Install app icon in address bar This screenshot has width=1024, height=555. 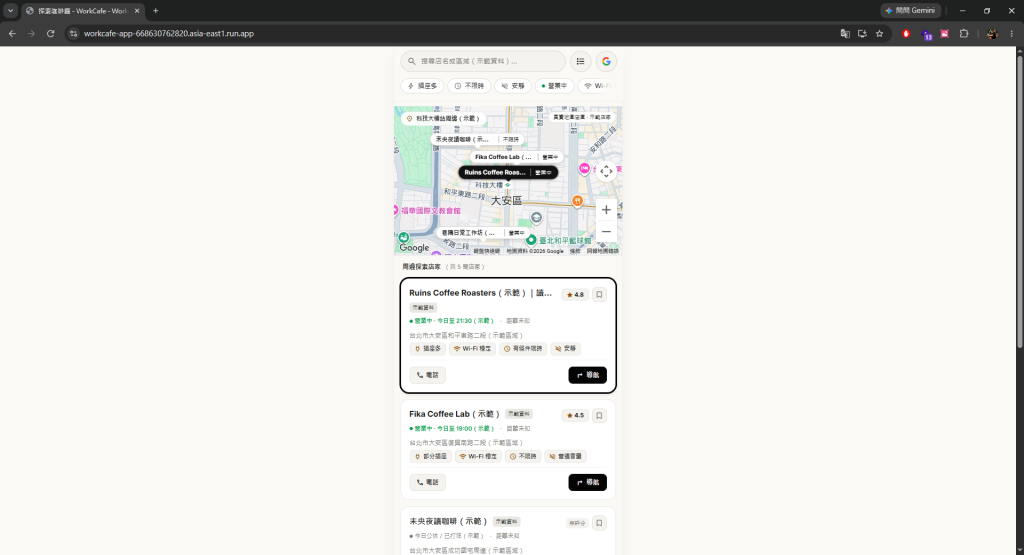862,33
